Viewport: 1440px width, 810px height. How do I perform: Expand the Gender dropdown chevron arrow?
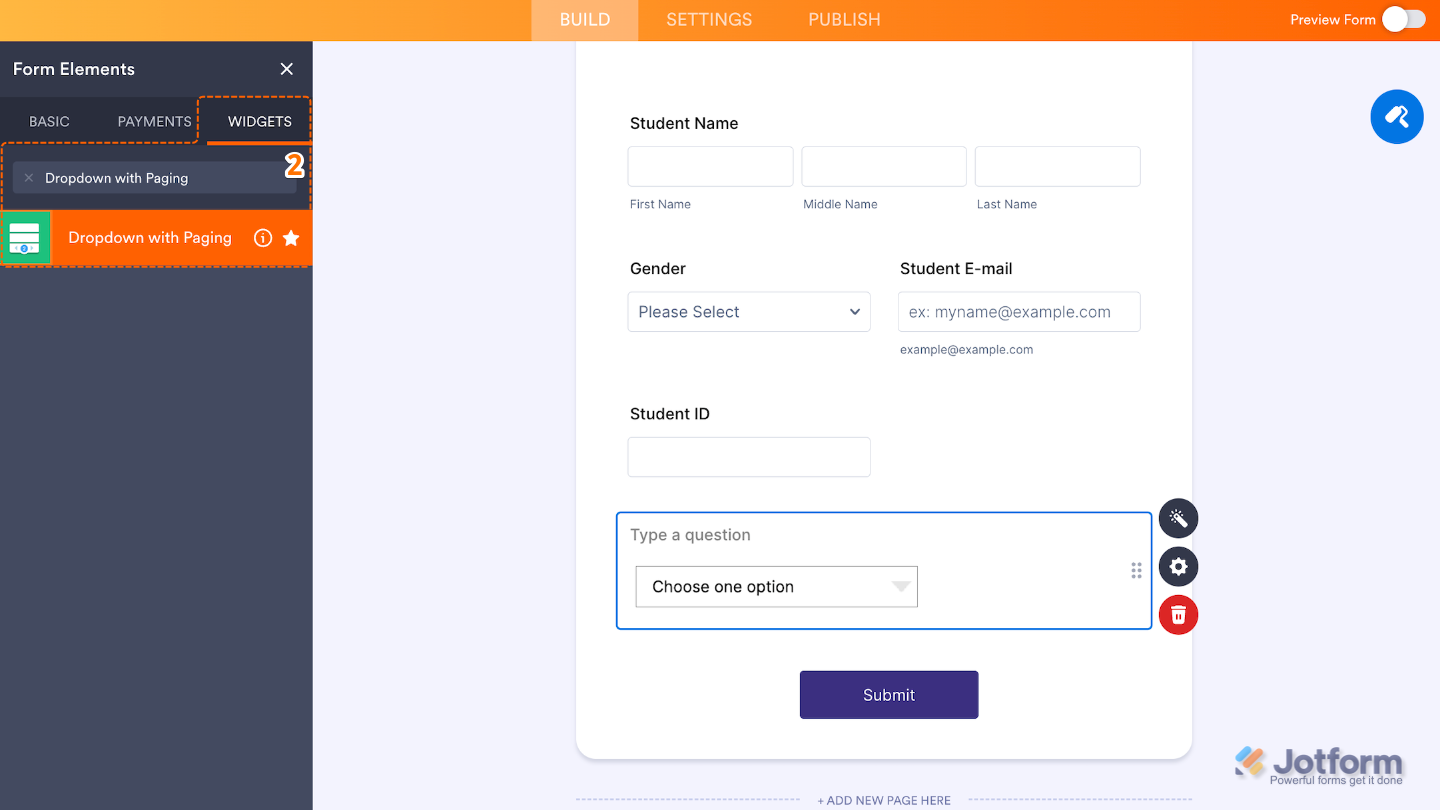coord(855,311)
